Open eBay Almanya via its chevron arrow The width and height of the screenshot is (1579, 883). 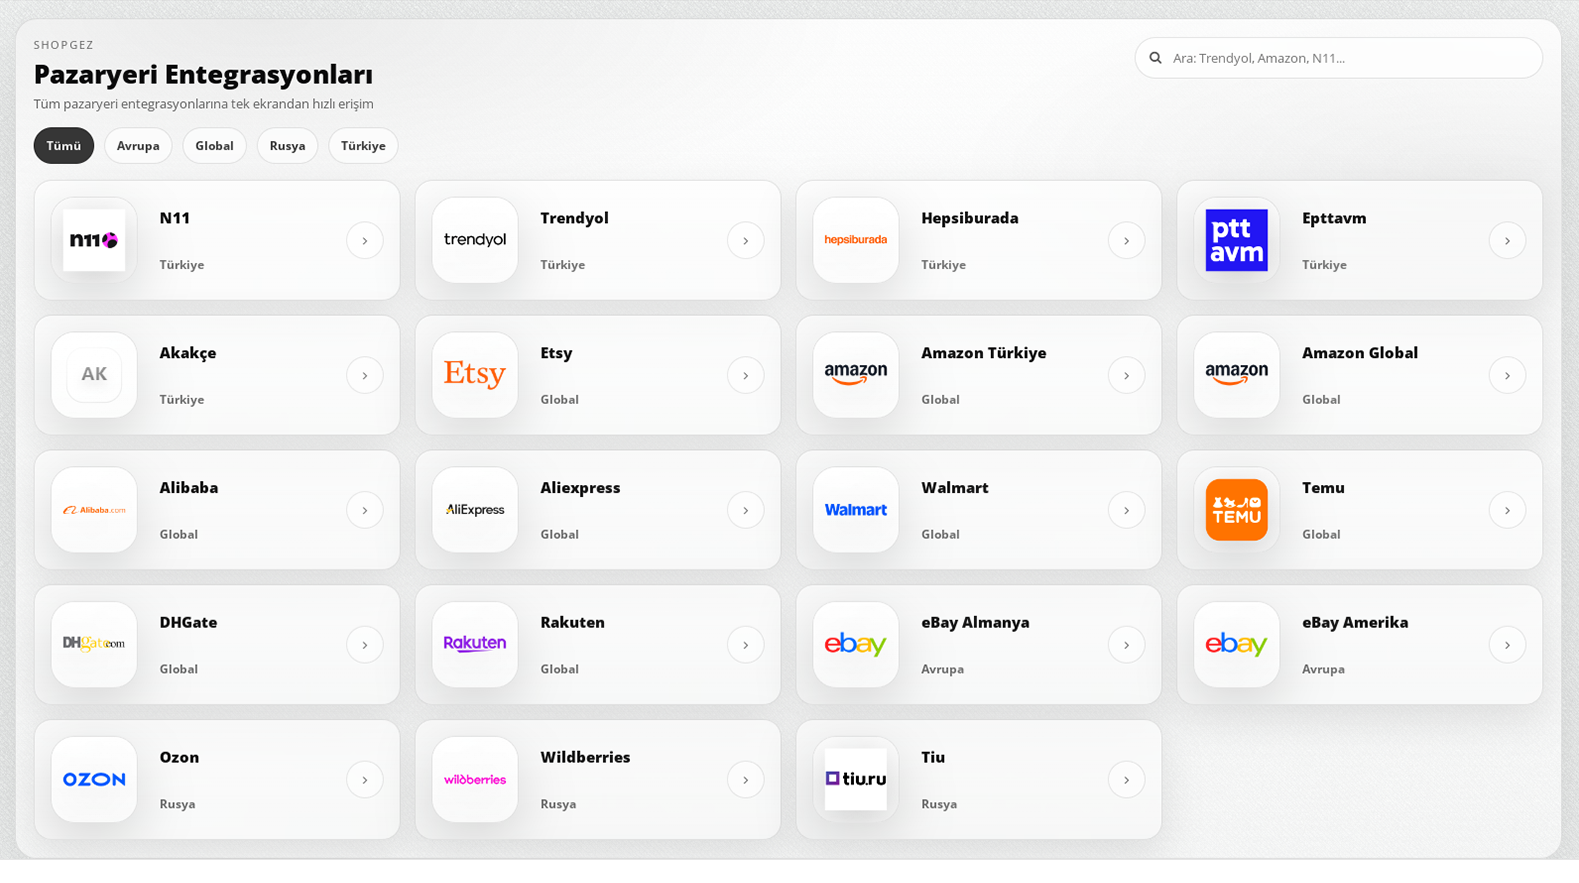click(1127, 645)
